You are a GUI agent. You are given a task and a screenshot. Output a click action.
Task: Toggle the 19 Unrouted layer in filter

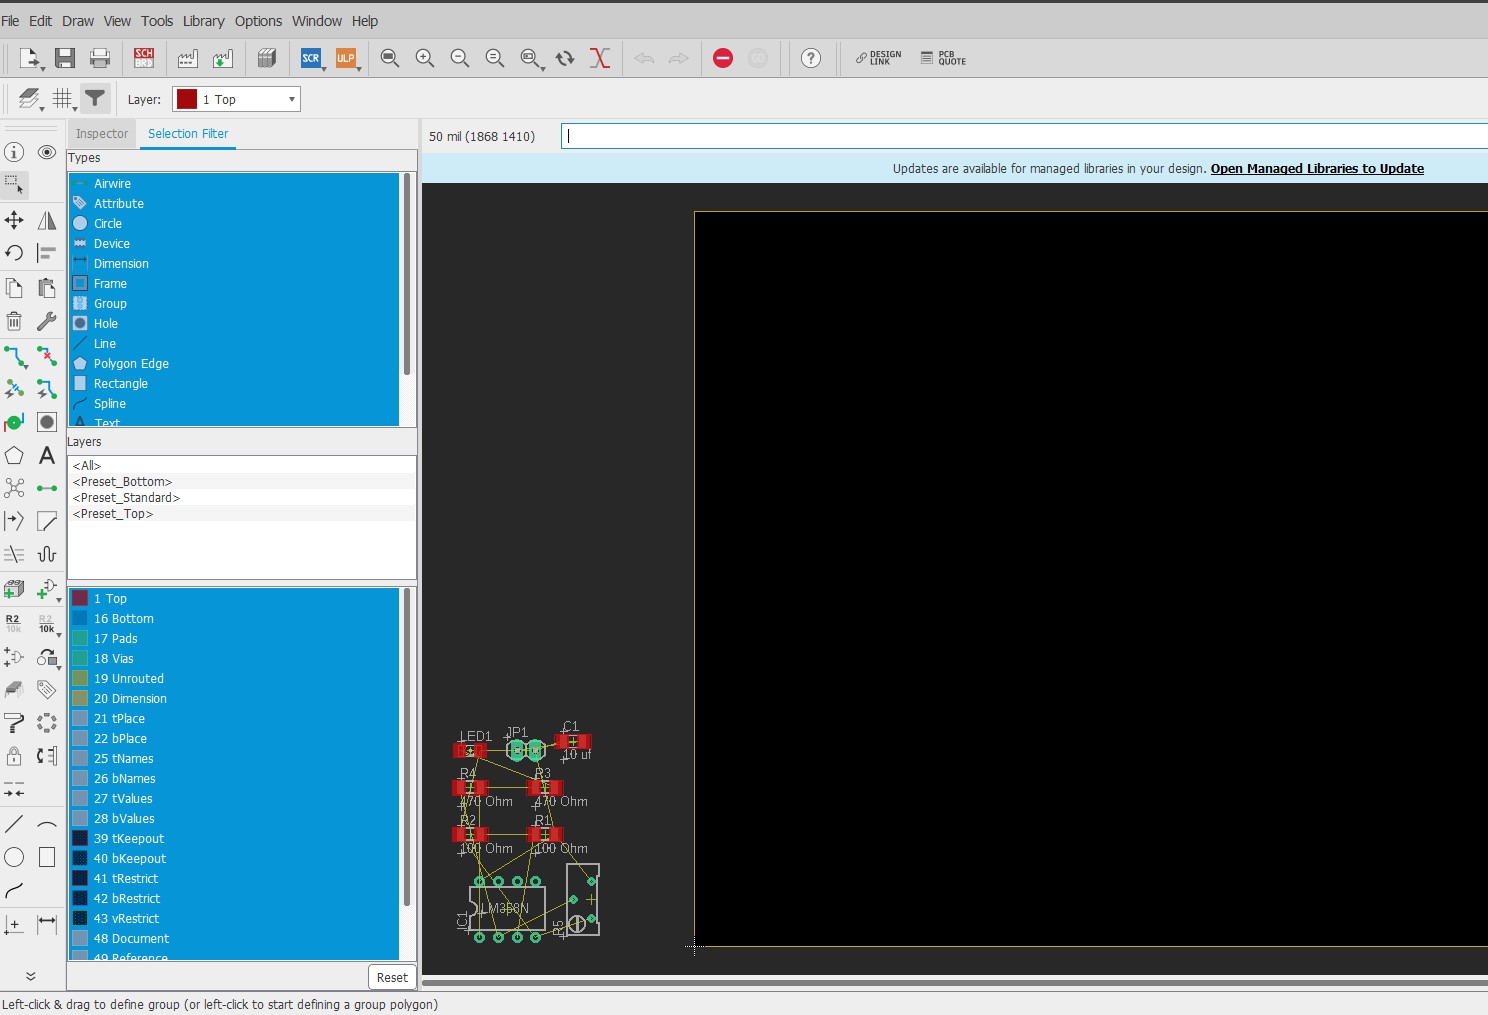pos(129,679)
